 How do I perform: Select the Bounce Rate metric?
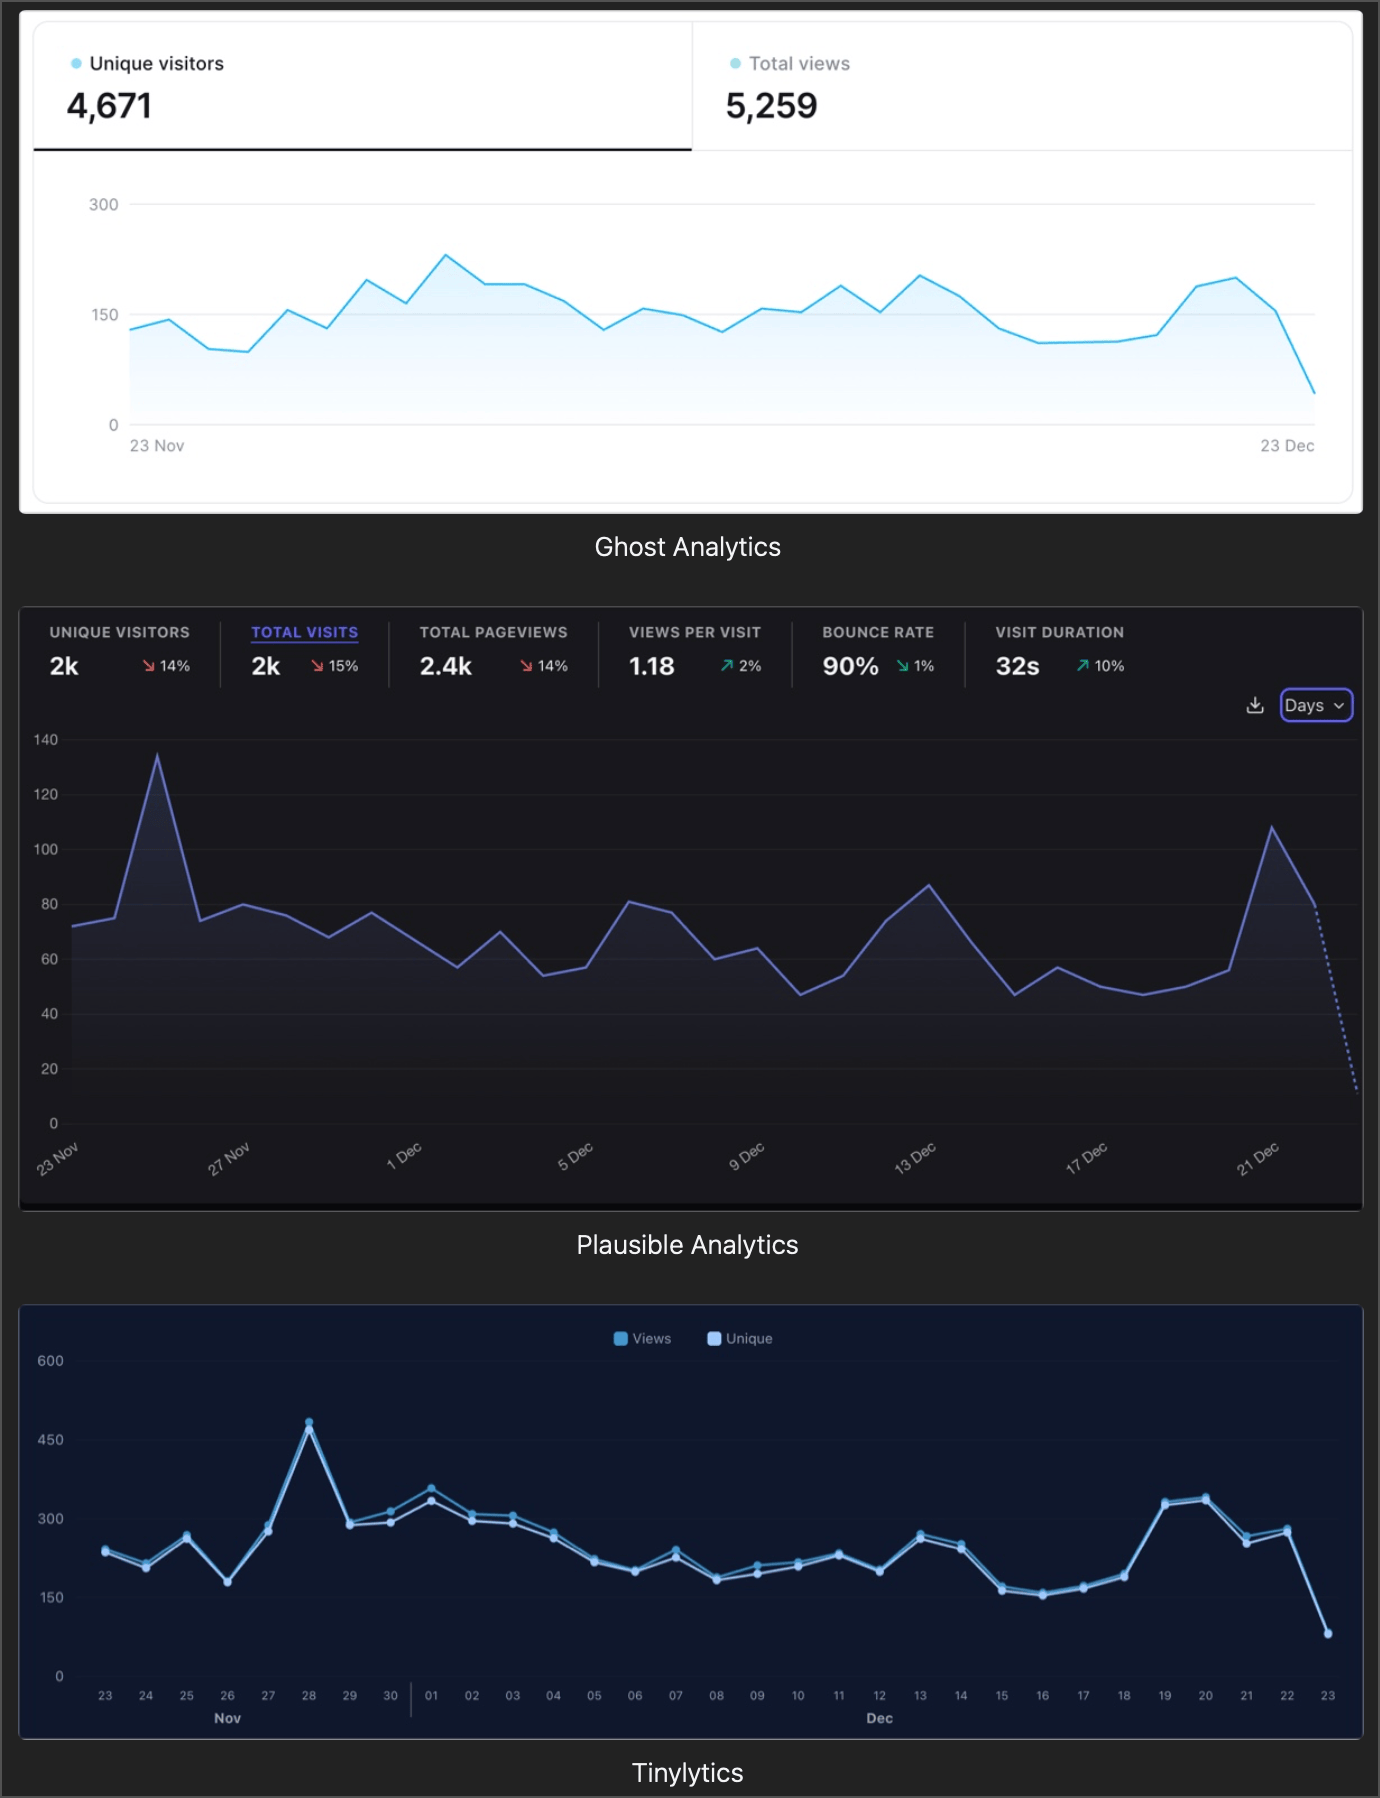pyautogui.click(x=877, y=650)
